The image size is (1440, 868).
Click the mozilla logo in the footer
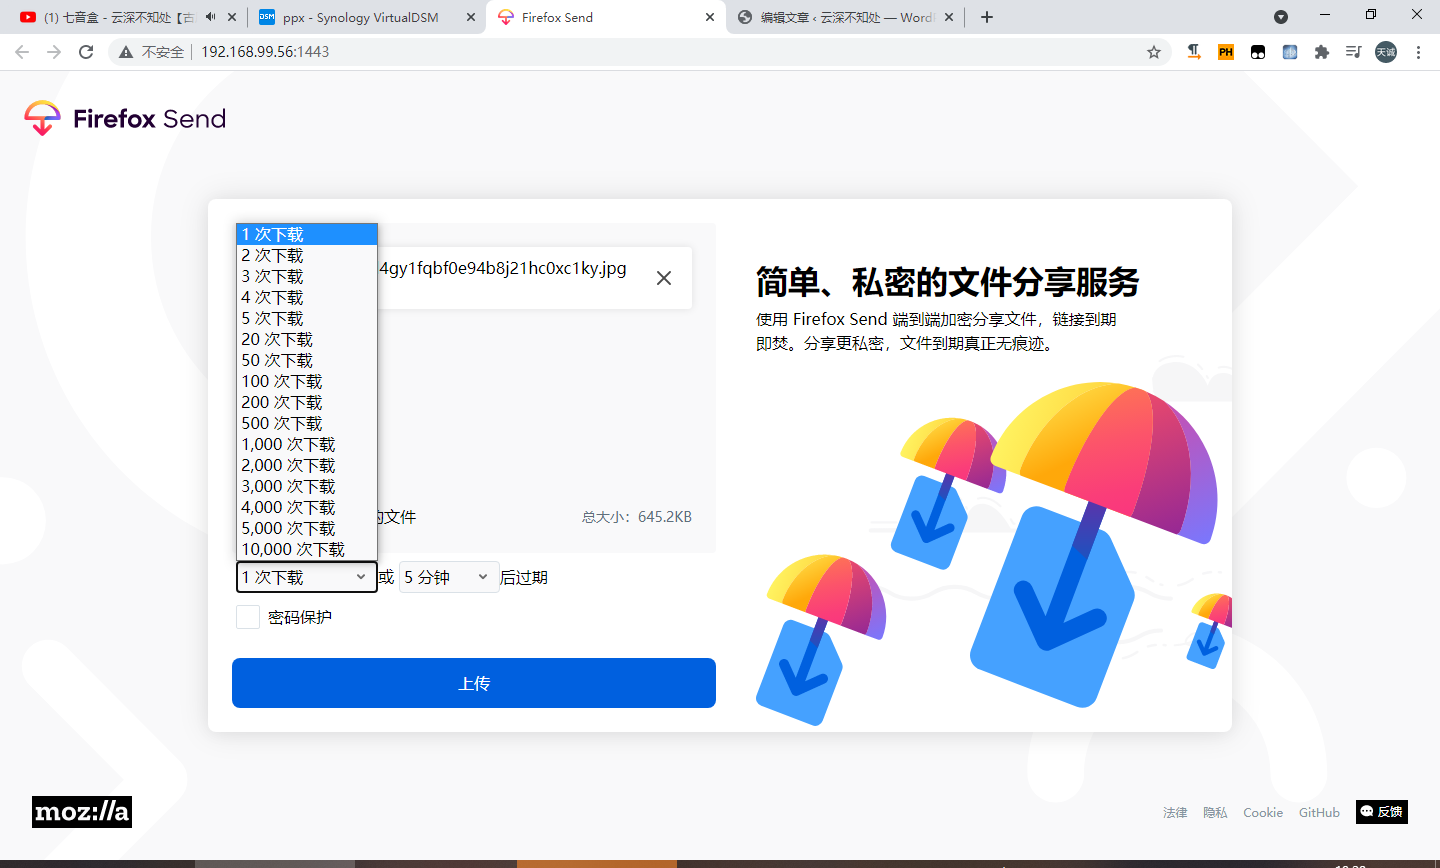[80, 812]
